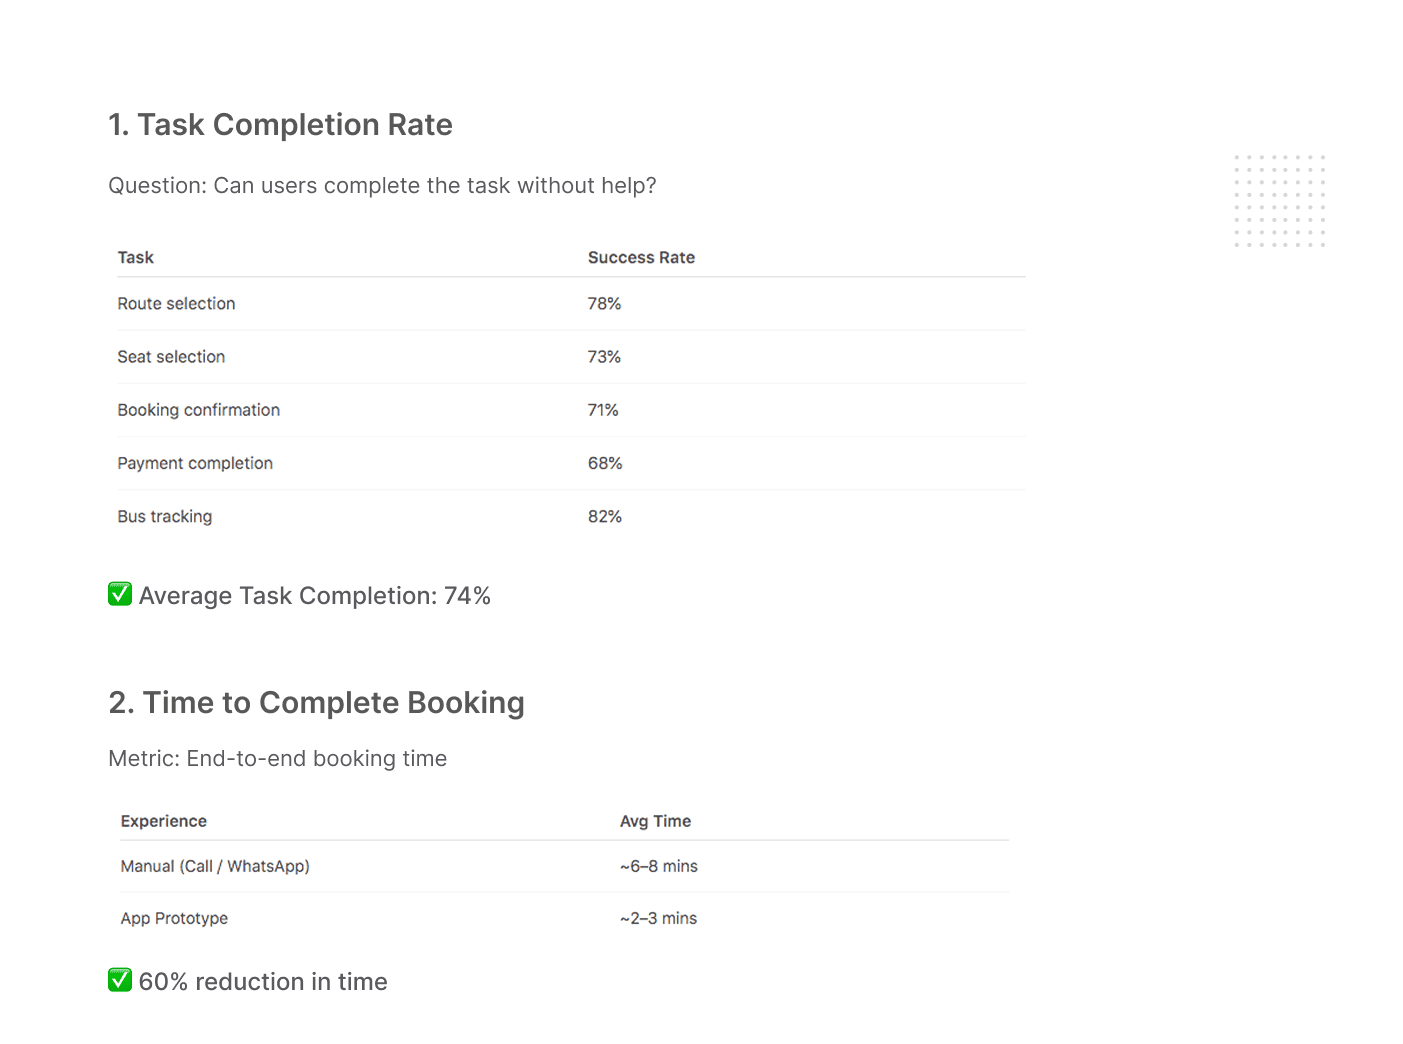Click the 78% success rate value
Viewport: 1403px width, 1044px height.
604,304
